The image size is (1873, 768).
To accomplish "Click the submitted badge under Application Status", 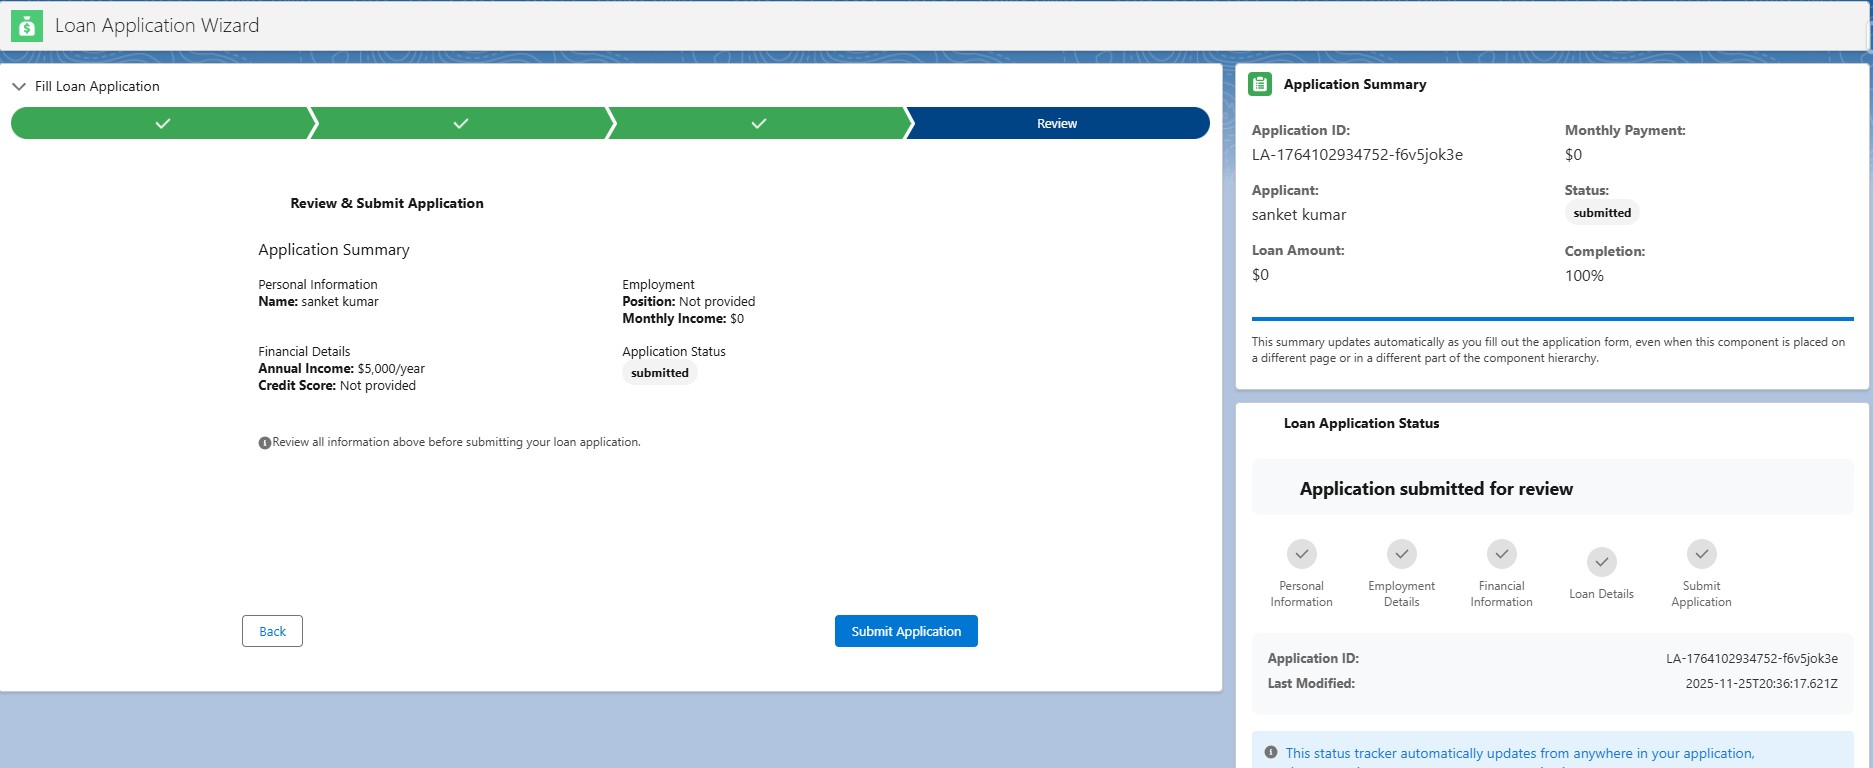I will pyautogui.click(x=660, y=373).
